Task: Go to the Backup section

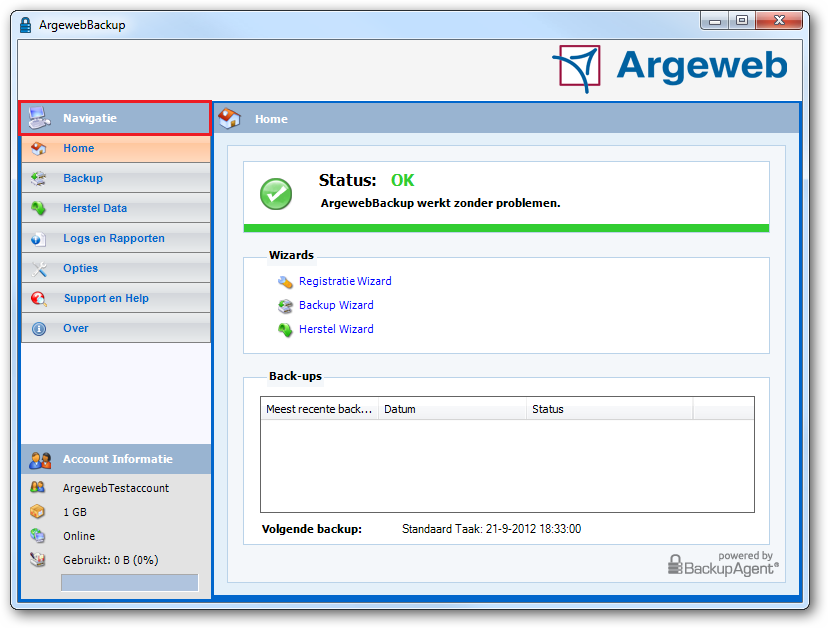Action: [116, 179]
